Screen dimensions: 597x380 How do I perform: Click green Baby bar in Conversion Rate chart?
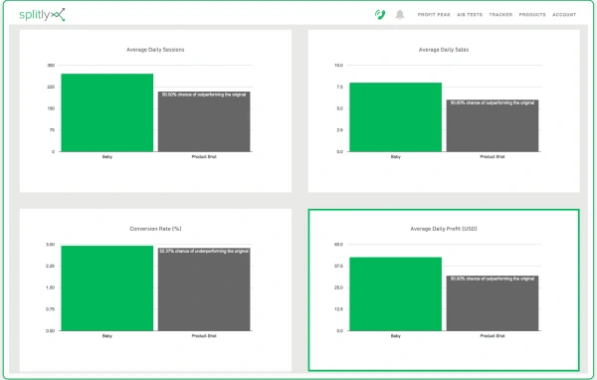pos(107,288)
